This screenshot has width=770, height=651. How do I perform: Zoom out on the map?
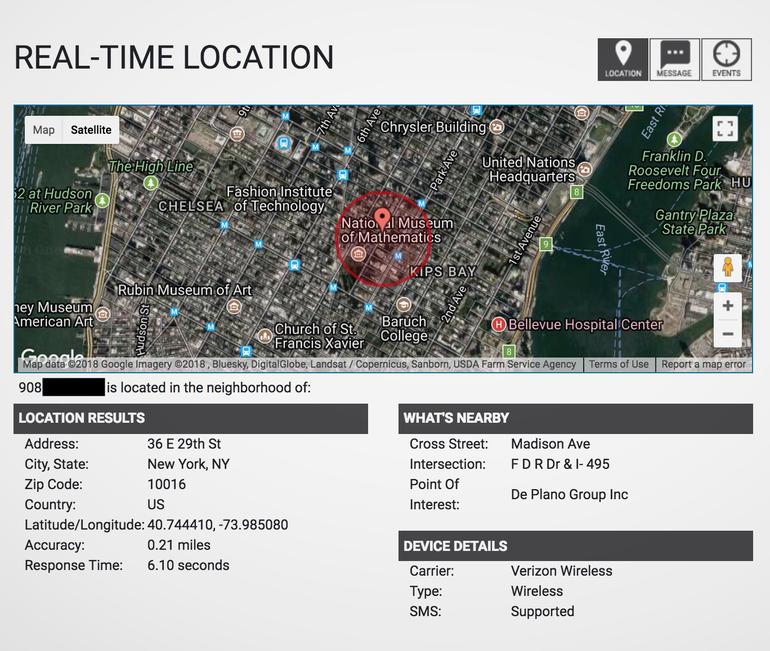pyautogui.click(x=727, y=334)
